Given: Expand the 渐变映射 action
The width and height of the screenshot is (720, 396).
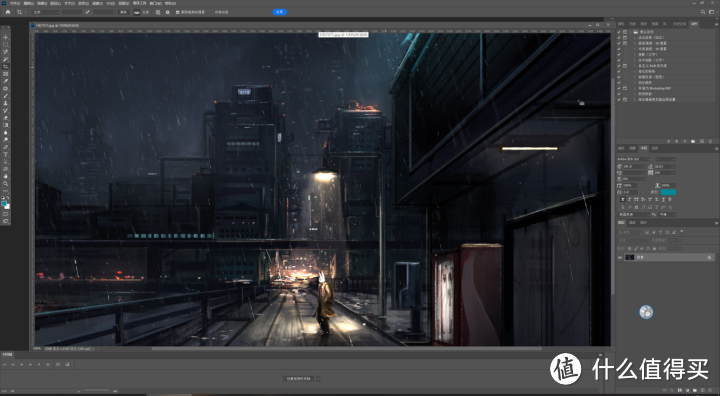Looking at the screenshot, I should (635, 94).
